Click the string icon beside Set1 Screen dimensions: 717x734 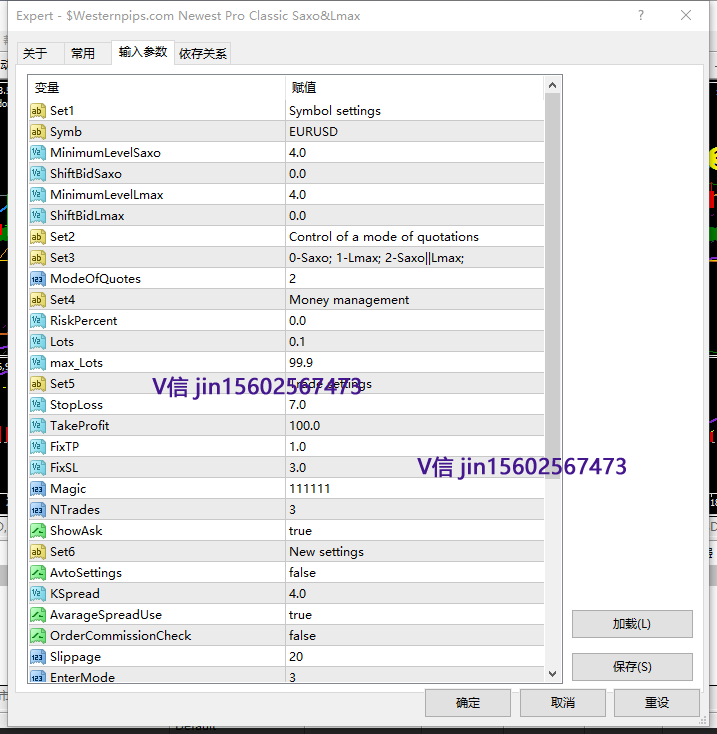[38, 111]
